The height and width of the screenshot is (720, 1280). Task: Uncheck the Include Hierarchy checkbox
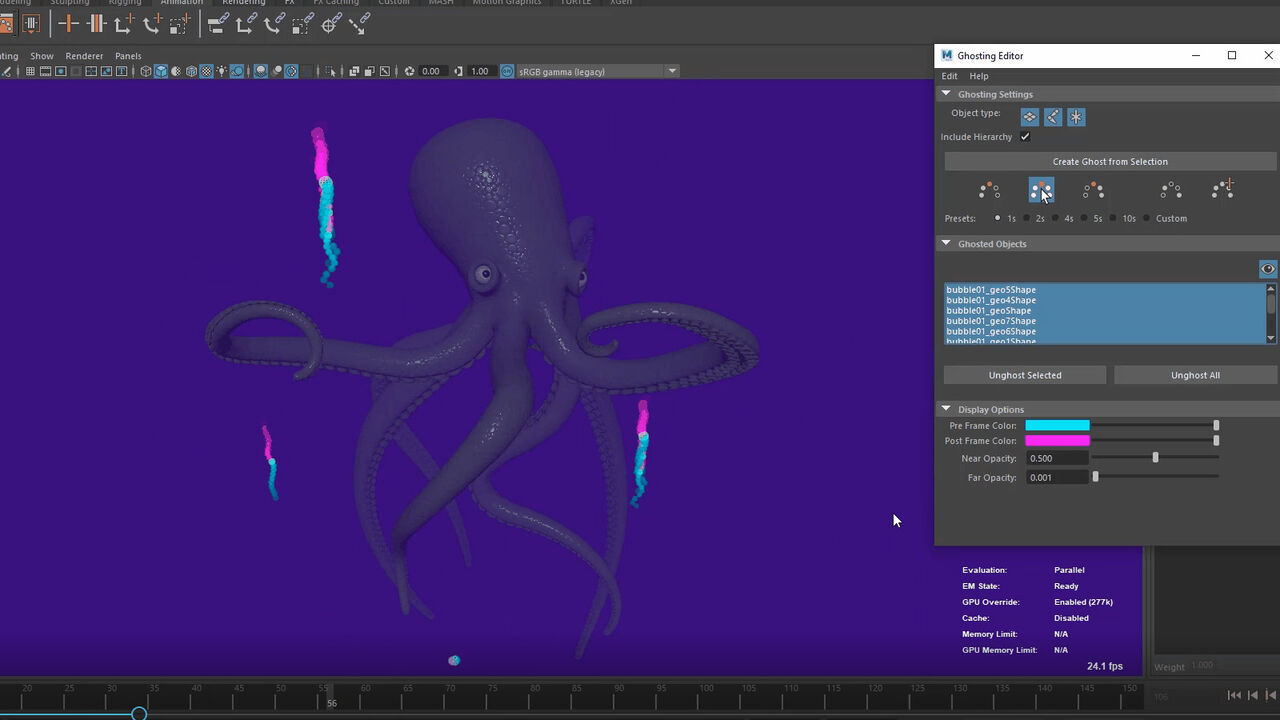click(x=1025, y=137)
